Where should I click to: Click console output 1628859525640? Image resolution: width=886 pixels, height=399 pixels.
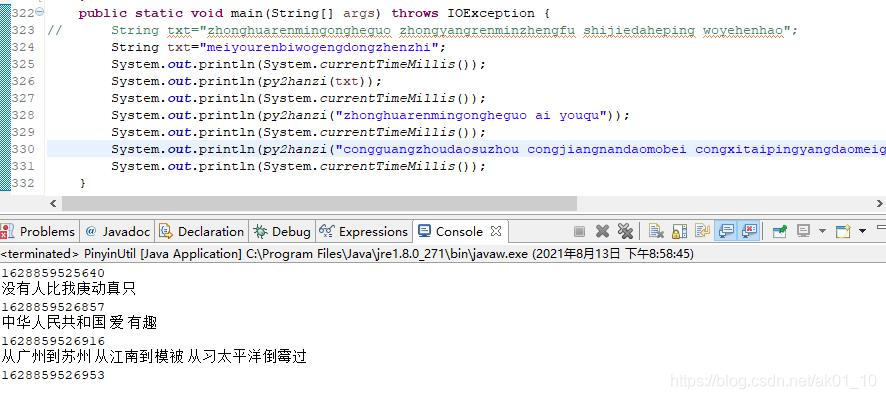[53, 273]
